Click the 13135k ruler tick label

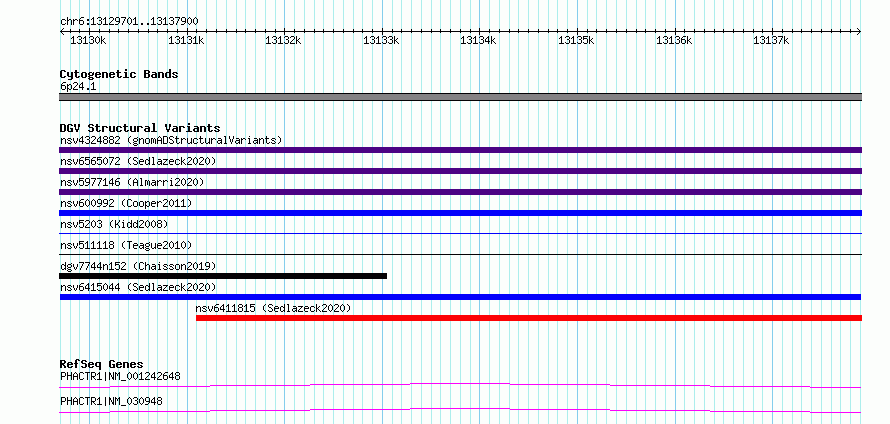click(577, 41)
